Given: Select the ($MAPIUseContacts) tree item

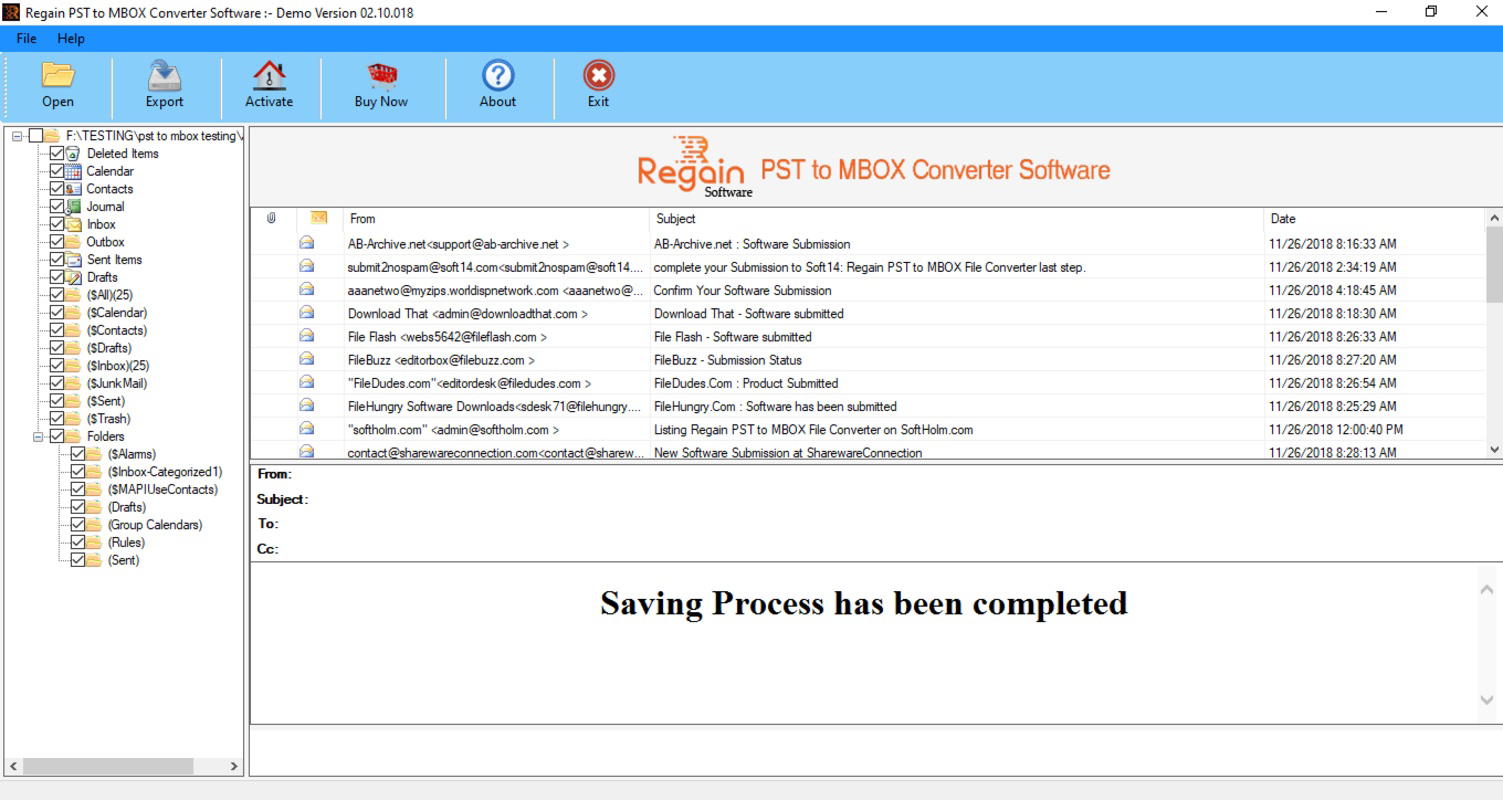Looking at the screenshot, I should pos(162,490).
